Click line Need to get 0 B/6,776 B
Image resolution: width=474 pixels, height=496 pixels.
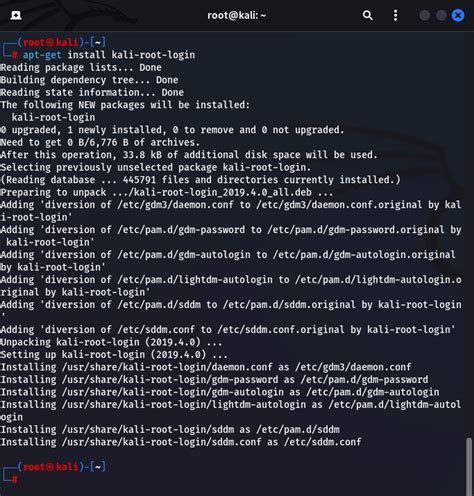[x=100, y=142]
